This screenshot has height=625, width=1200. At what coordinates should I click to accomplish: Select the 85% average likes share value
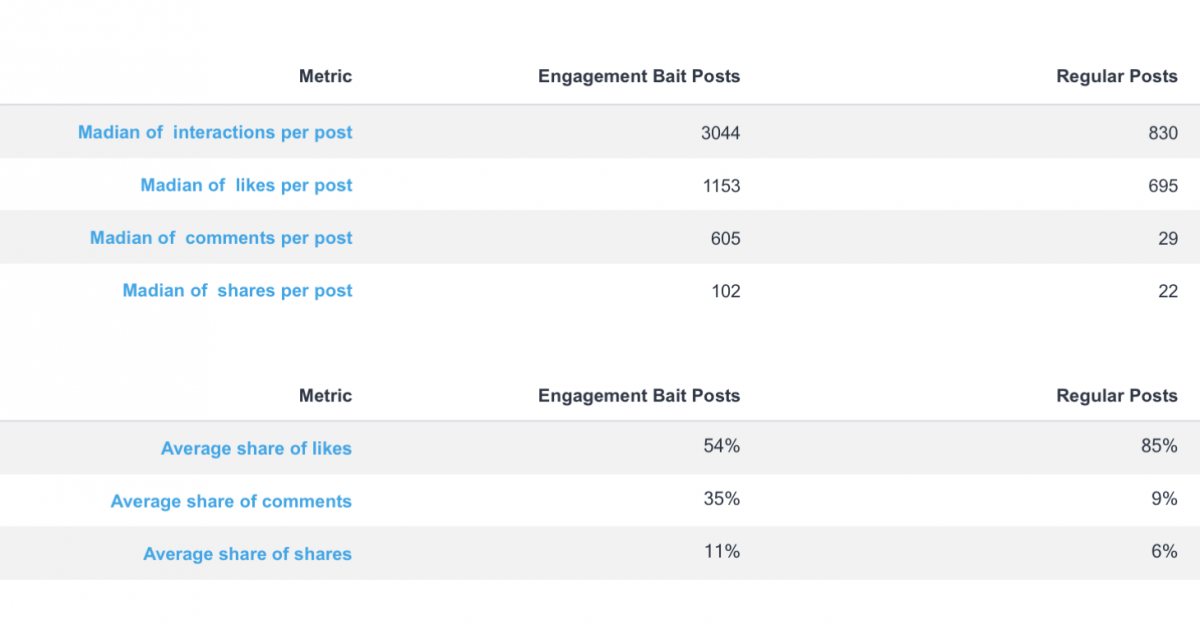click(x=1159, y=446)
